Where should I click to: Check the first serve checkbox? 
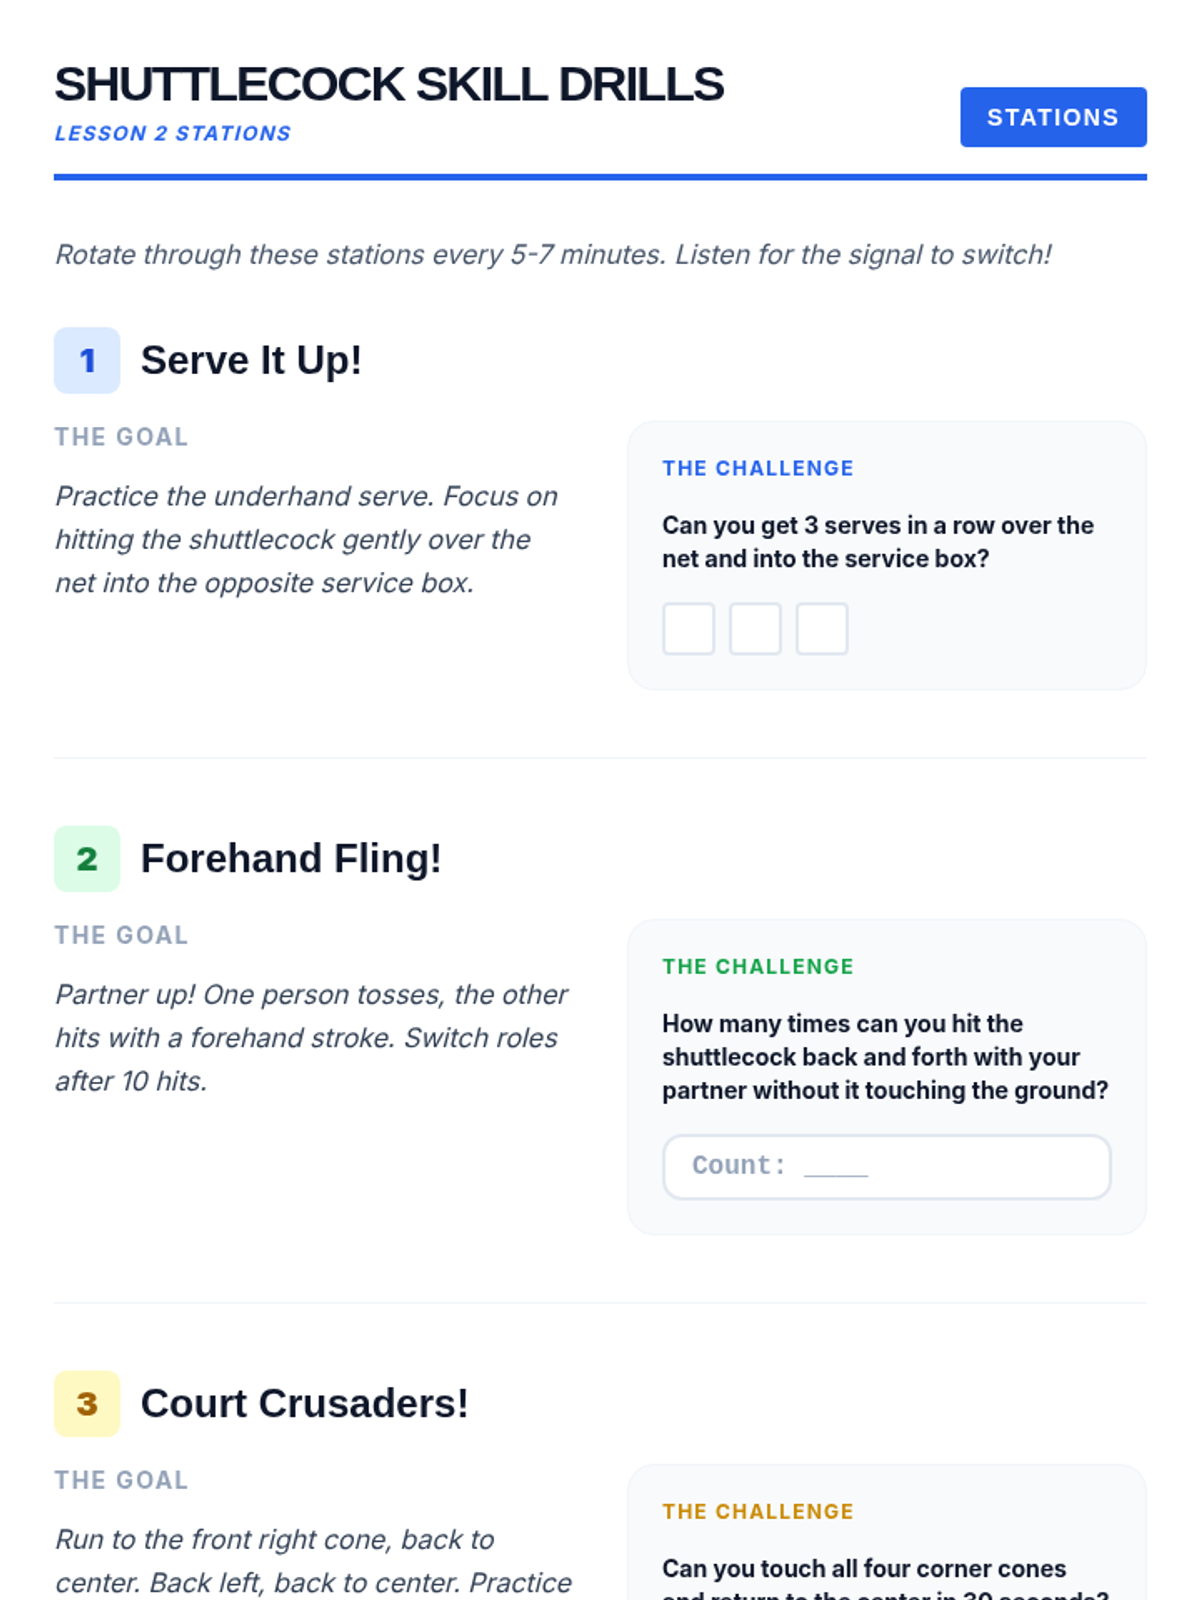point(688,629)
